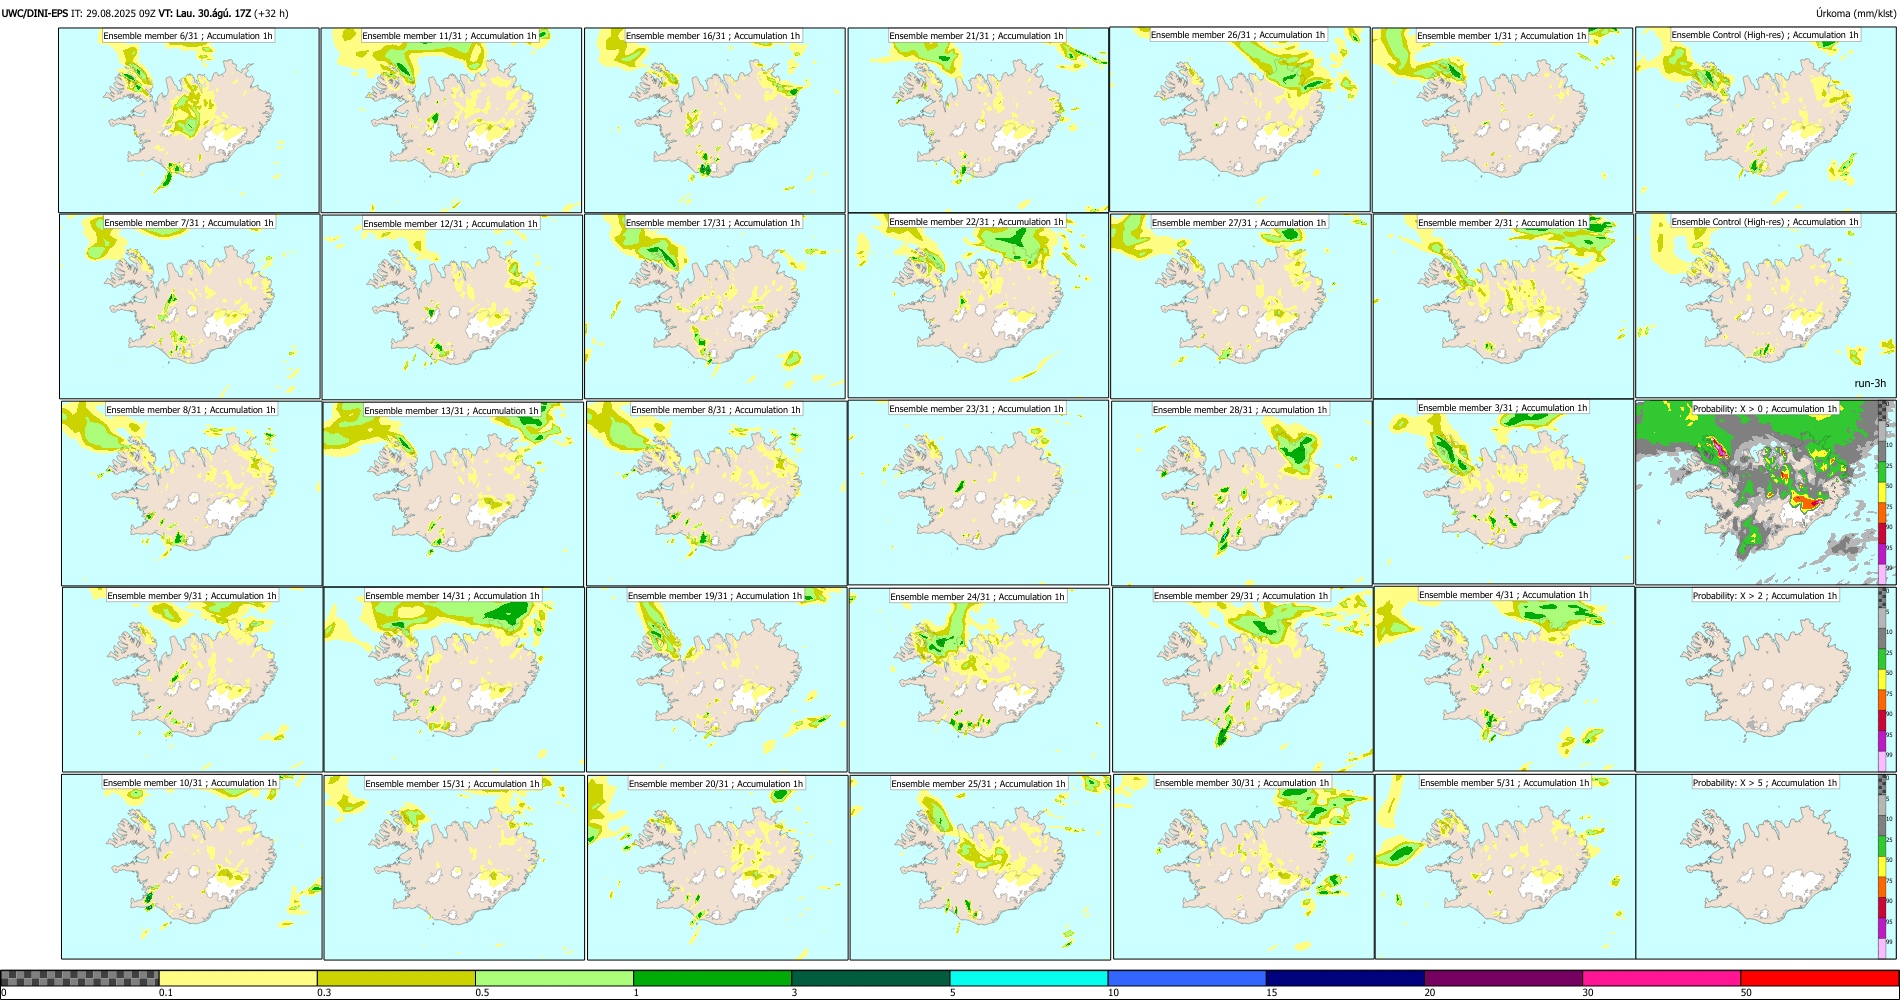1900x1000 pixels.
Task: Click the 'VT: Lau. 30.ágú. 17Z' valid time text
Action: tap(204, 14)
